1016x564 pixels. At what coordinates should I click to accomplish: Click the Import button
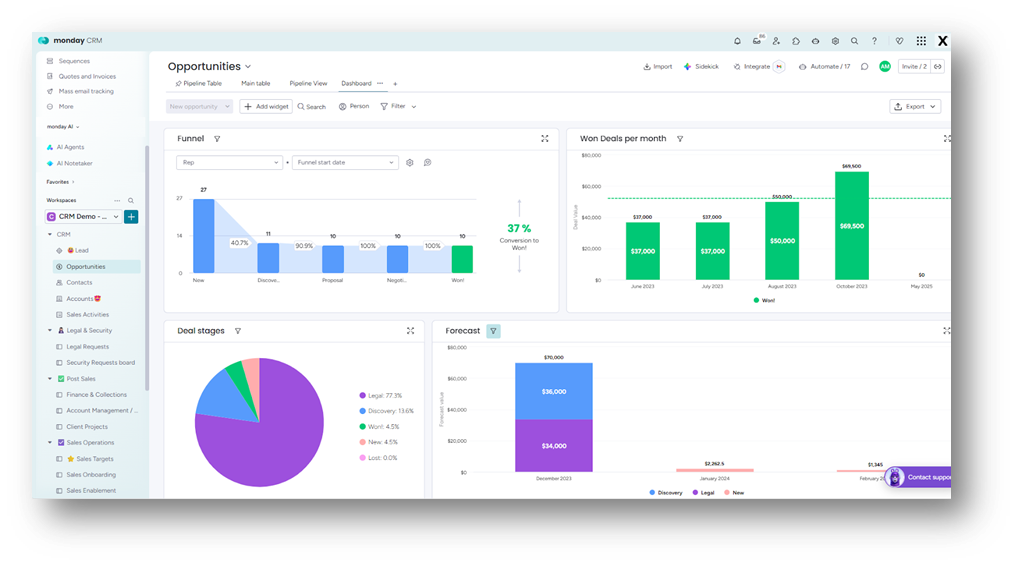pyautogui.click(x=658, y=67)
